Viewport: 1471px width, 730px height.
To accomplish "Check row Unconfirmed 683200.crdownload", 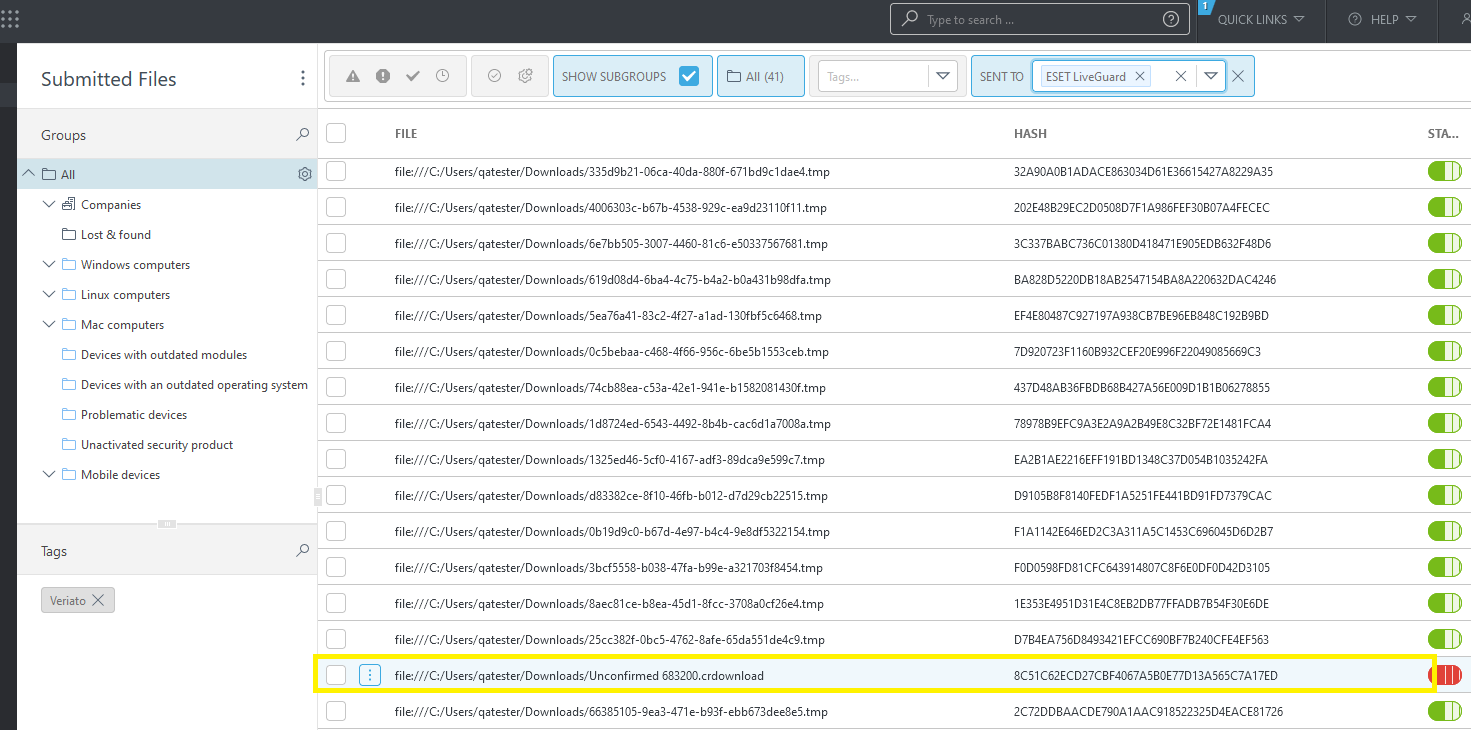I will [x=336, y=675].
